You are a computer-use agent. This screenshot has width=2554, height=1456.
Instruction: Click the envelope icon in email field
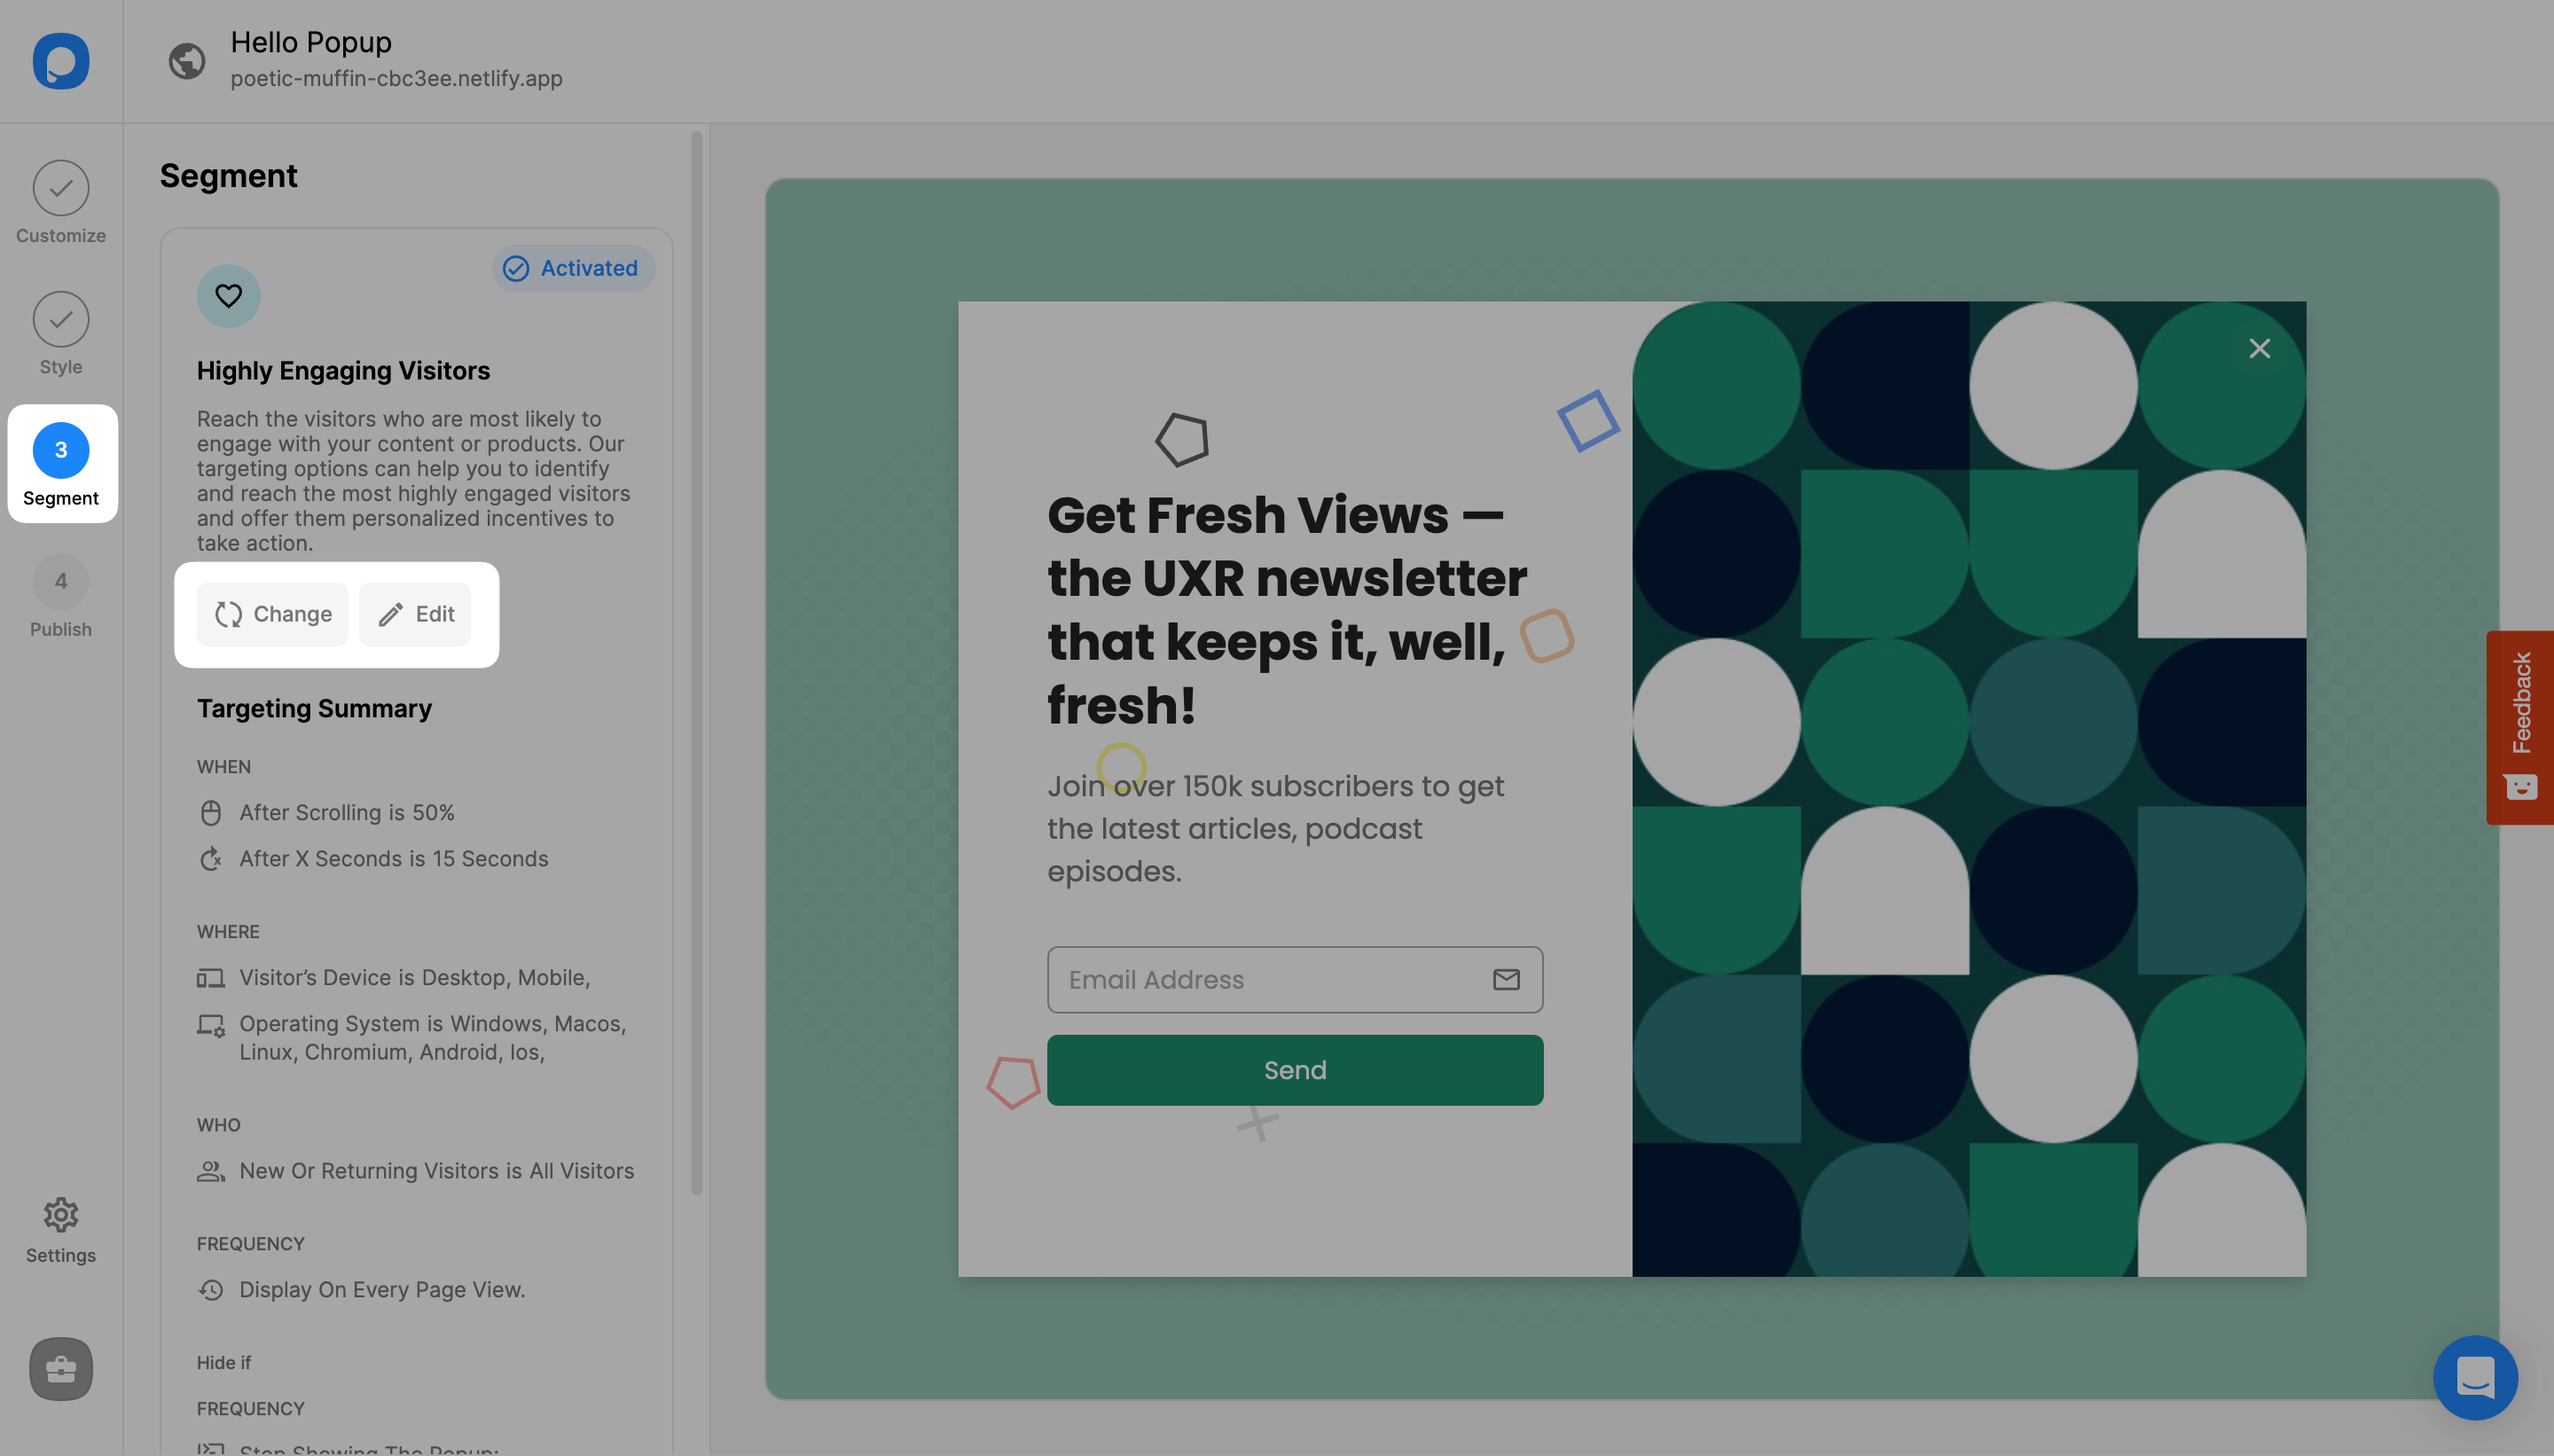point(1506,979)
